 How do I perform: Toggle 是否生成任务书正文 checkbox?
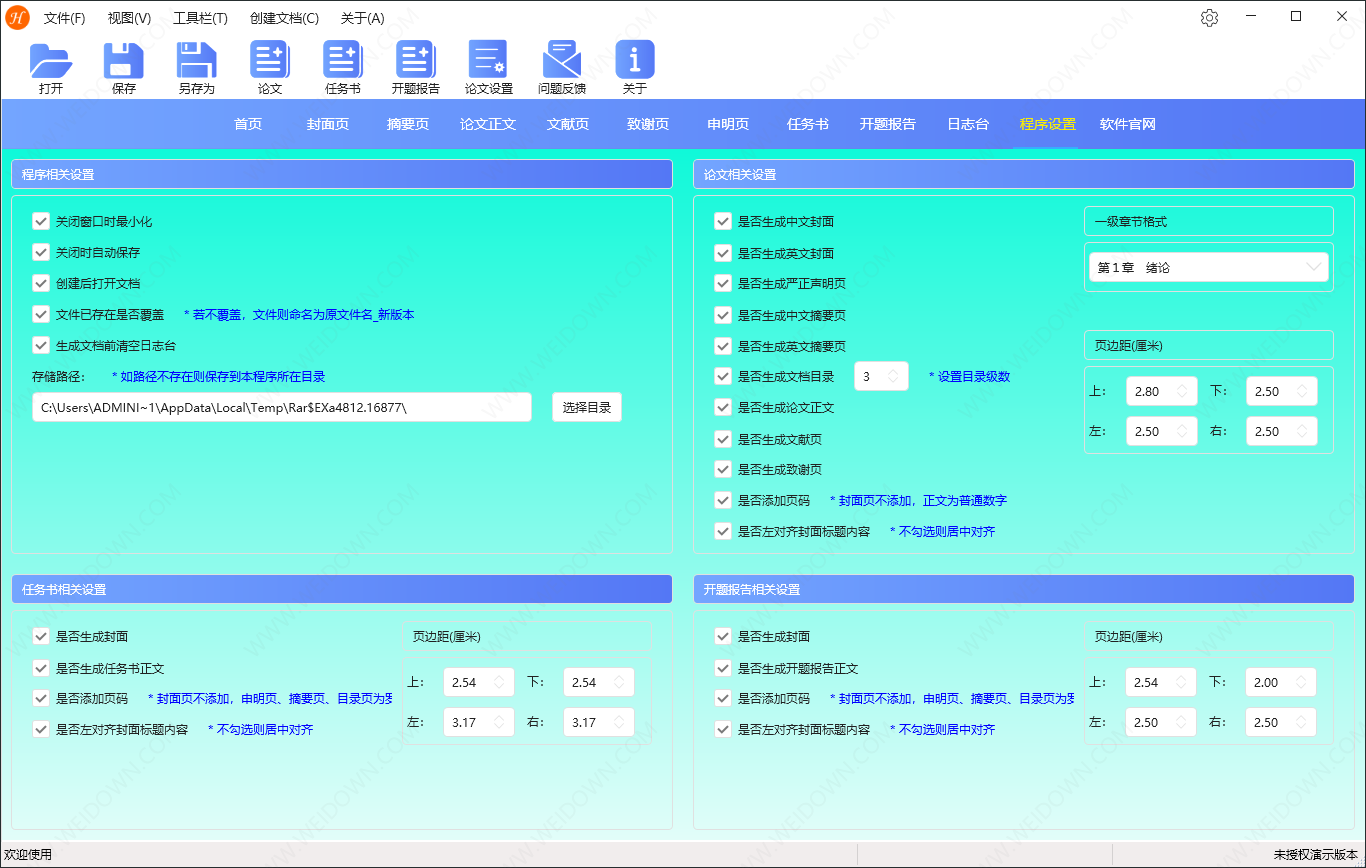41,668
